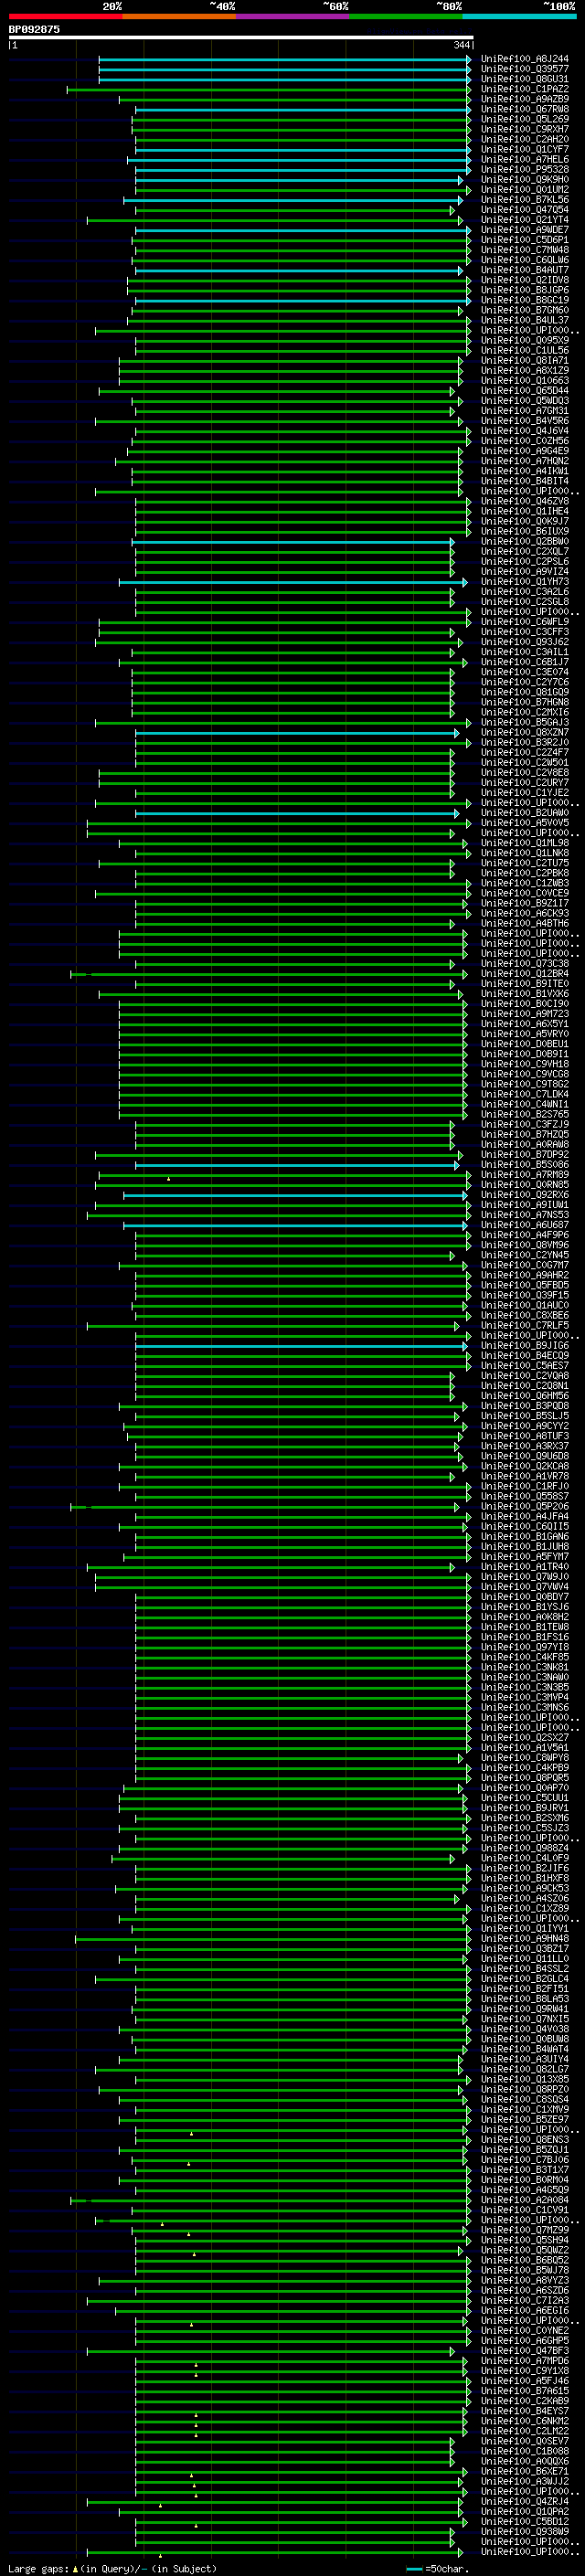Click label UniRef100_C5D6P1
The image size is (585, 2576).
525,240
